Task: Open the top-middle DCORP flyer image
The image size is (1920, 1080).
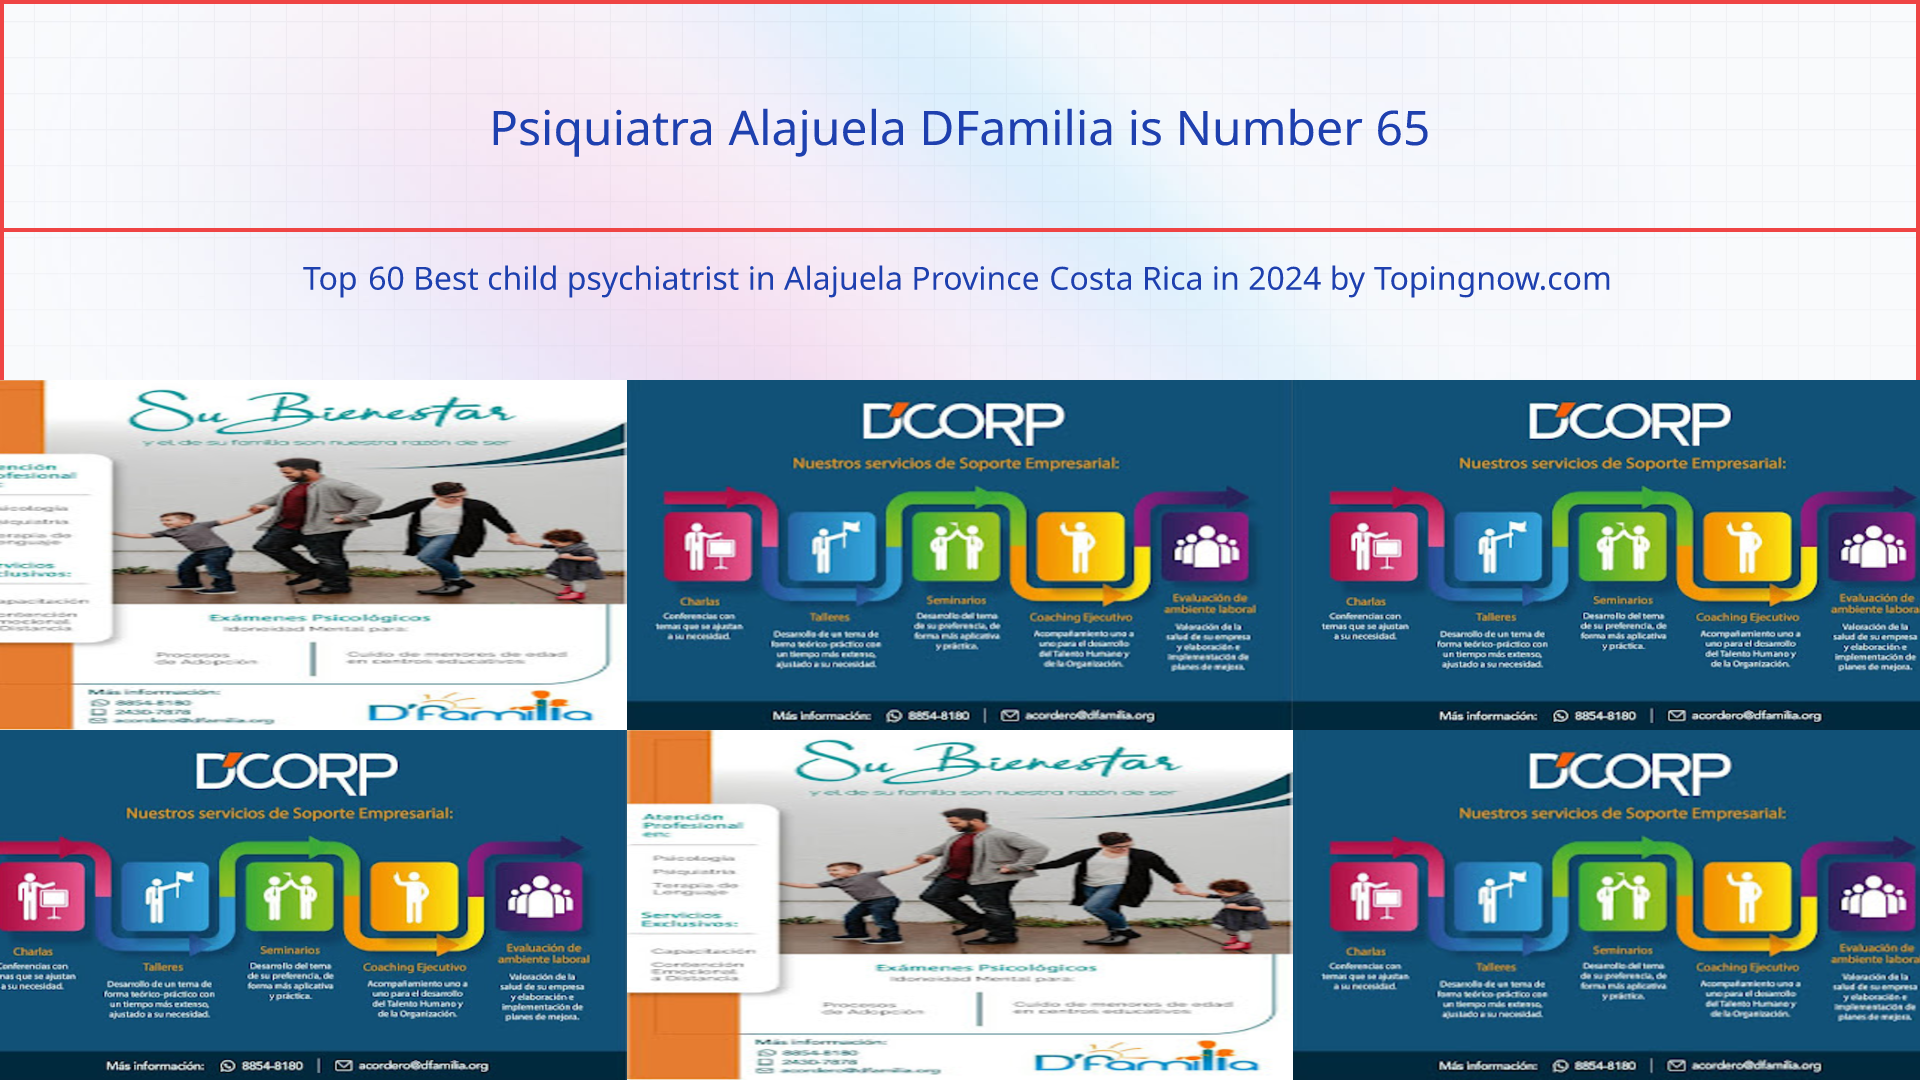Action: coord(959,554)
